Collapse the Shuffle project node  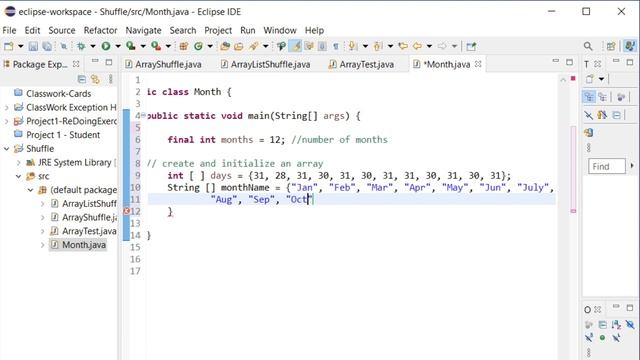(x=7, y=149)
